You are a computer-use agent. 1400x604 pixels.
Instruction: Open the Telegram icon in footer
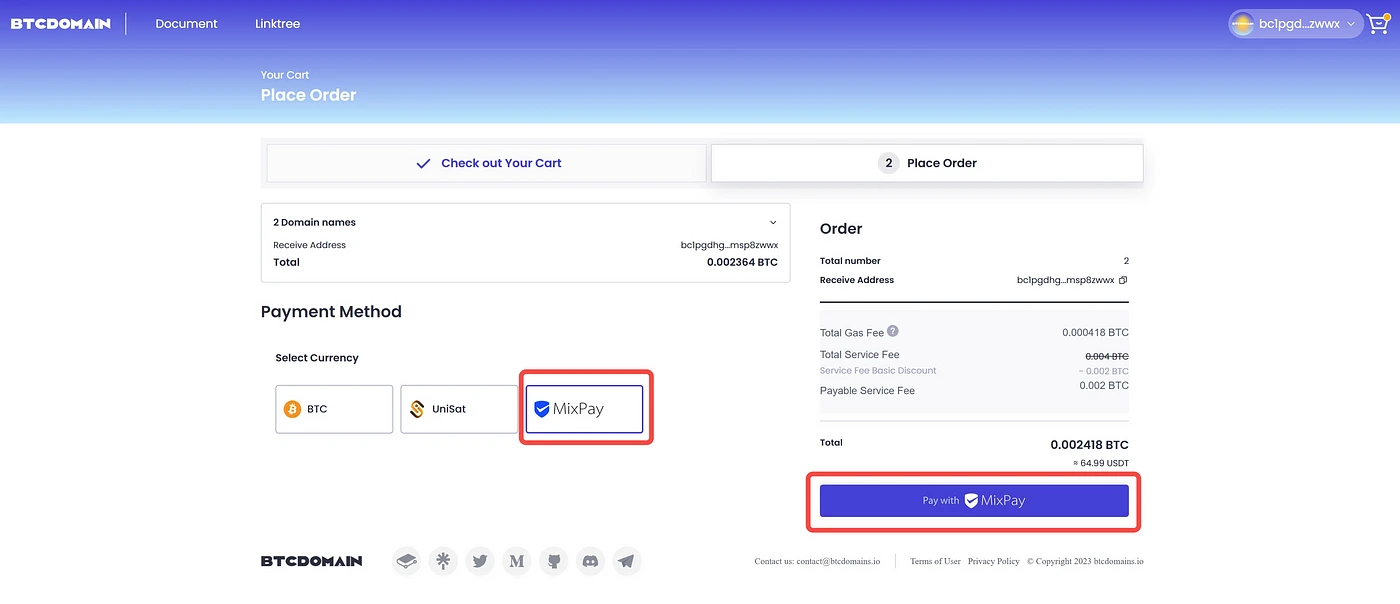(626, 561)
